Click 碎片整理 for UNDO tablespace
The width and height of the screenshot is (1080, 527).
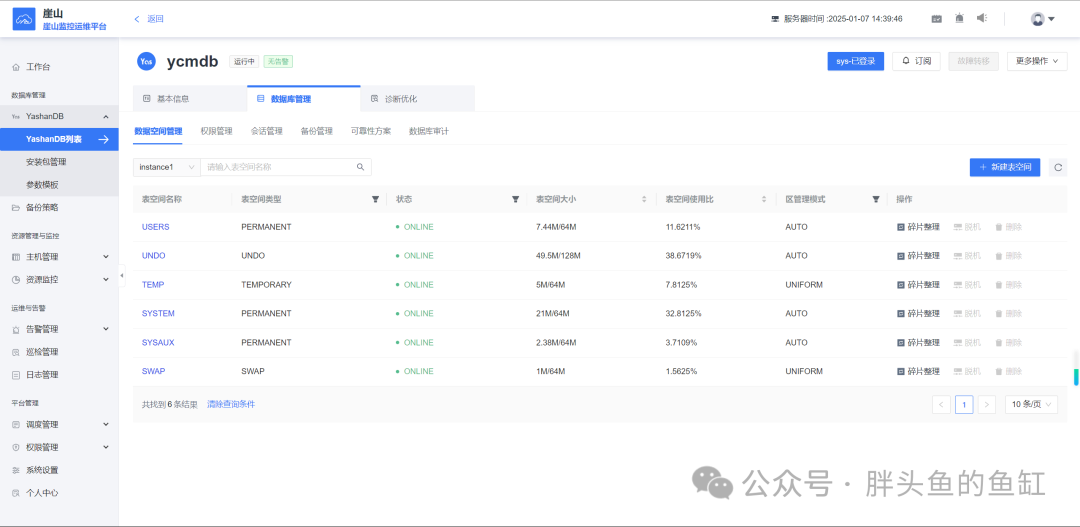[918, 256]
